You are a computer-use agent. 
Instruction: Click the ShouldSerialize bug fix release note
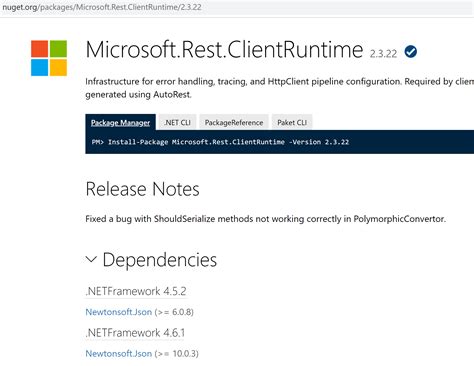[266, 219]
